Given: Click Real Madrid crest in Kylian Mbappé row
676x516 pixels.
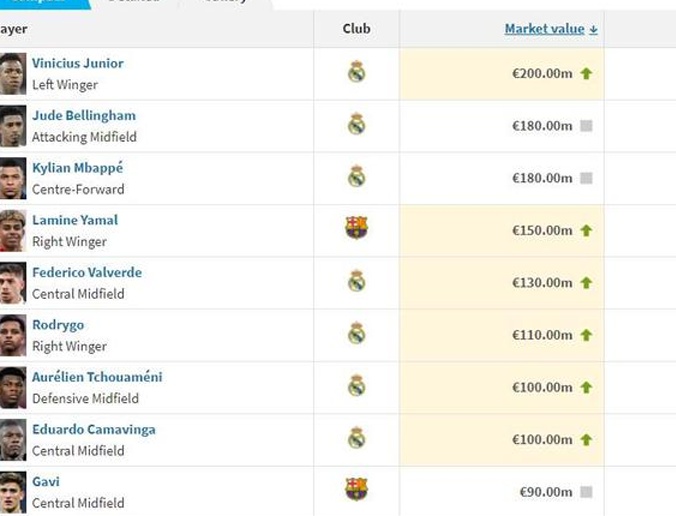Looking at the screenshot, I should pos(357,176).
